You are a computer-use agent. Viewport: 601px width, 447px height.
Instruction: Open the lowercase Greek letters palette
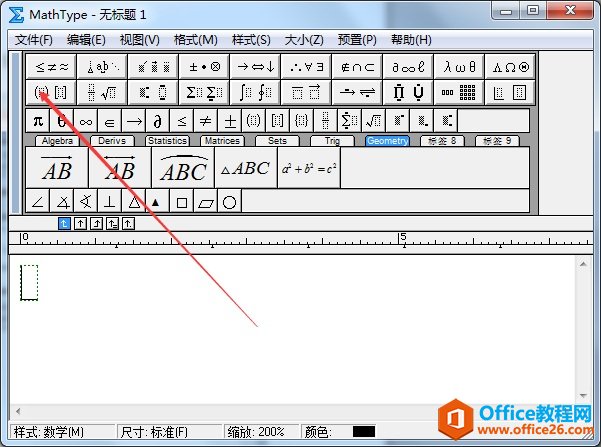point(459,67)
